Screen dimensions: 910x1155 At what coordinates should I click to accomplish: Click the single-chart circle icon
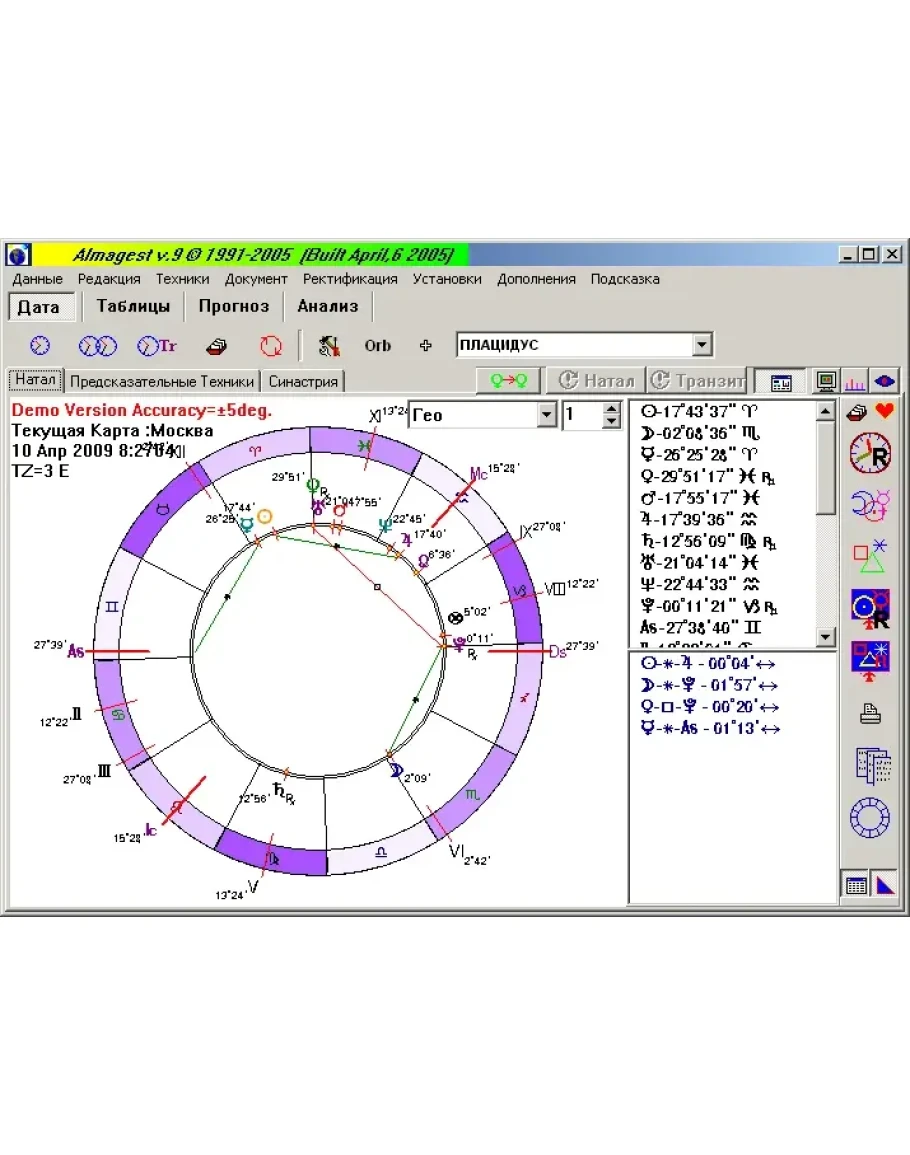point(39,346)
